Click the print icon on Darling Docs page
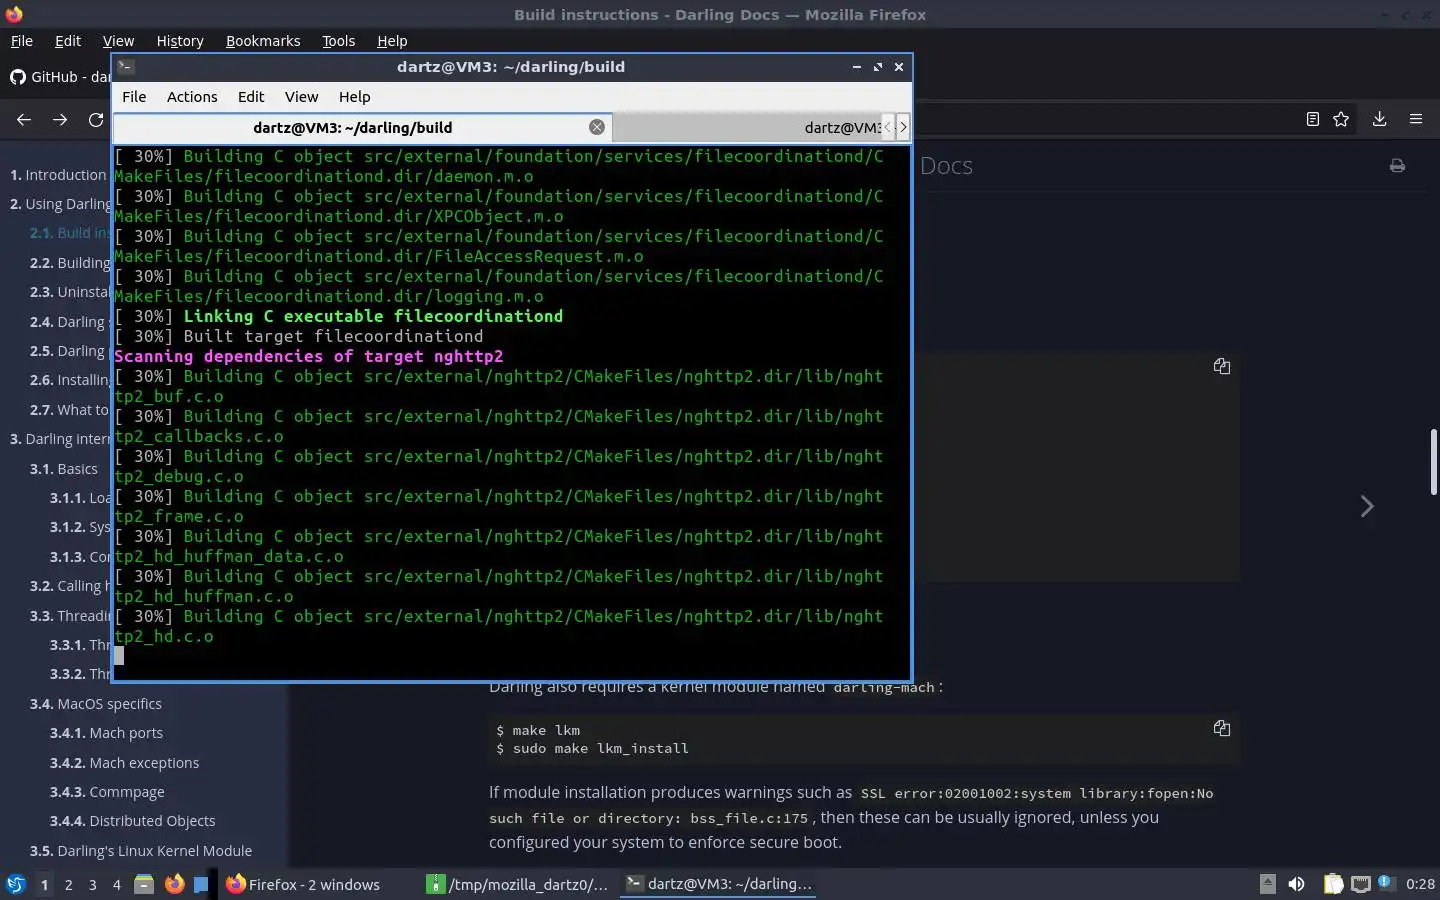 tap(1397, 166)
